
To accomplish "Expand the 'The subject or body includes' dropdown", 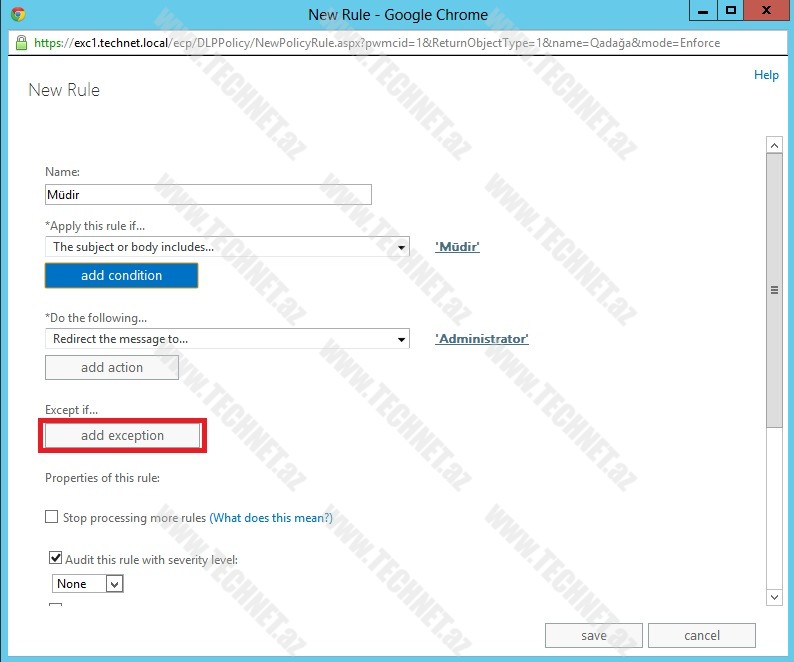I will pyautogui.click(x=227, y=247).
